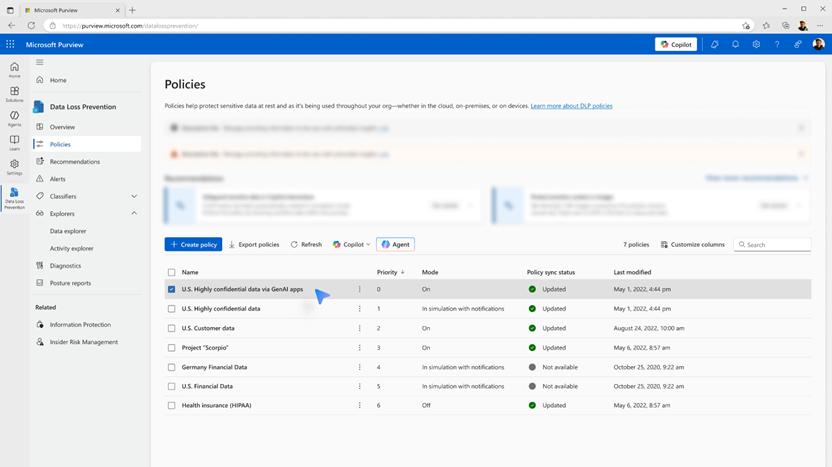This screenshot has width=832, height=467.
Task: Click the Create policy button
Action: tap(193, 245)
